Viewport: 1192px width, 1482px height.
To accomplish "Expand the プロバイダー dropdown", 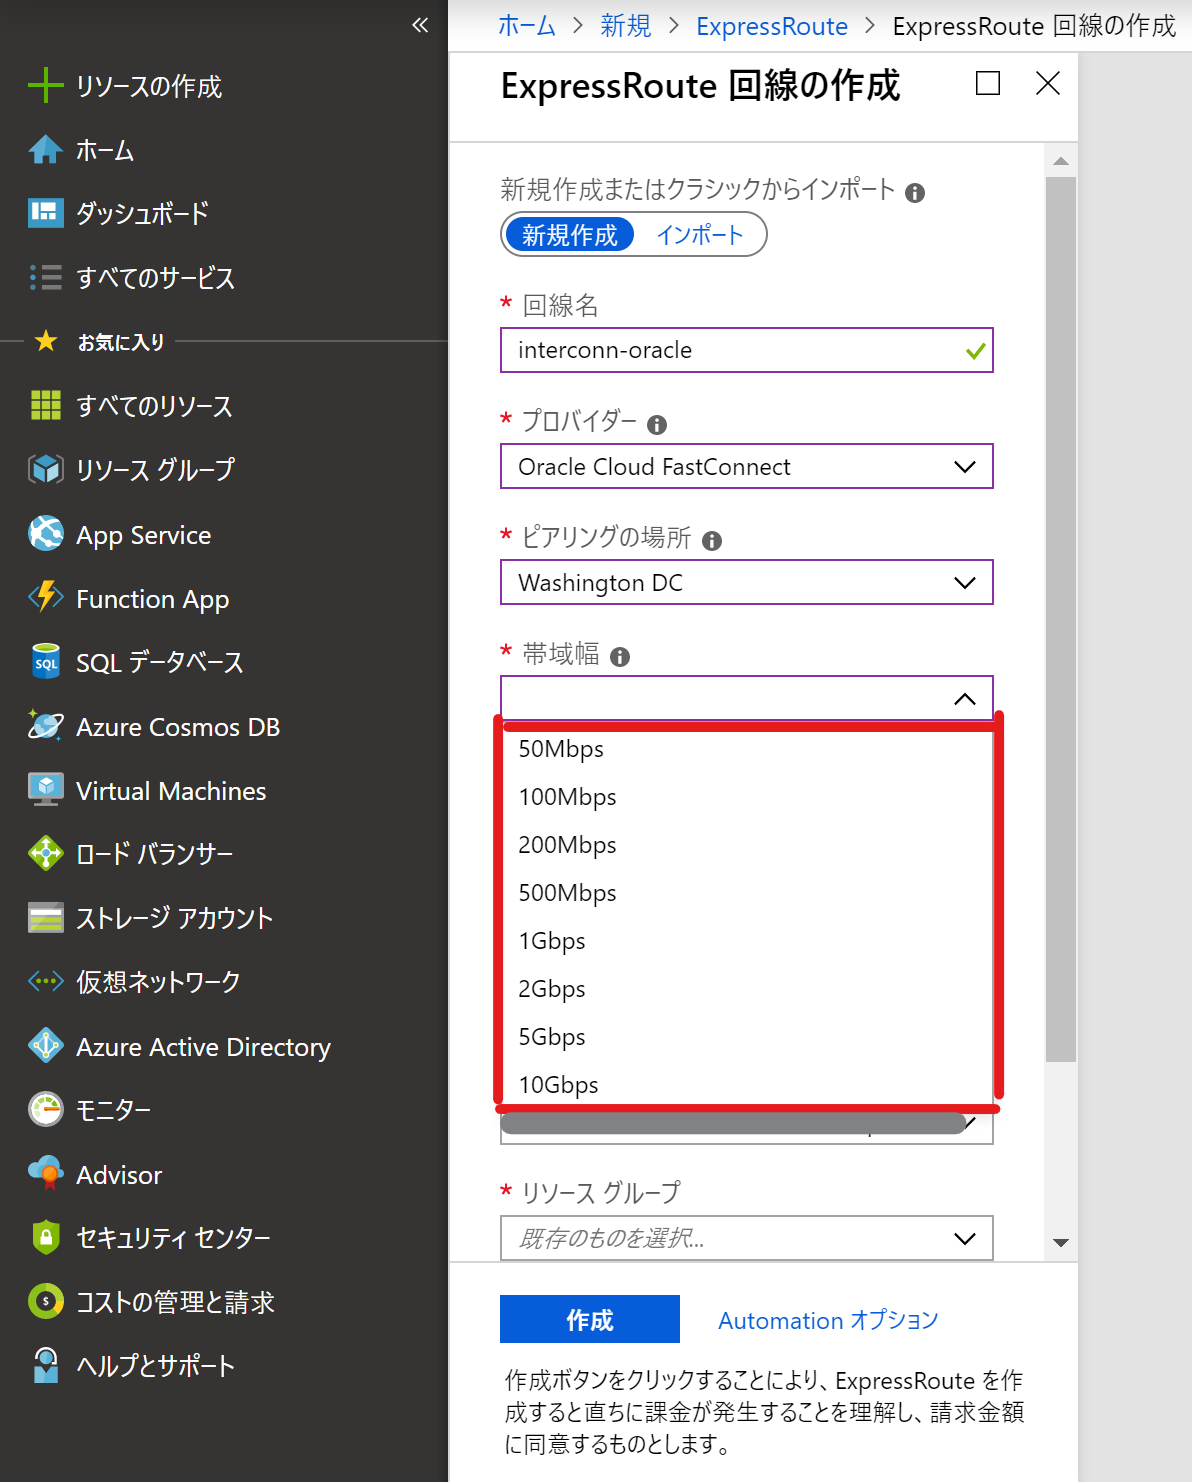I will pyautogui.click(x=746, y=467).
